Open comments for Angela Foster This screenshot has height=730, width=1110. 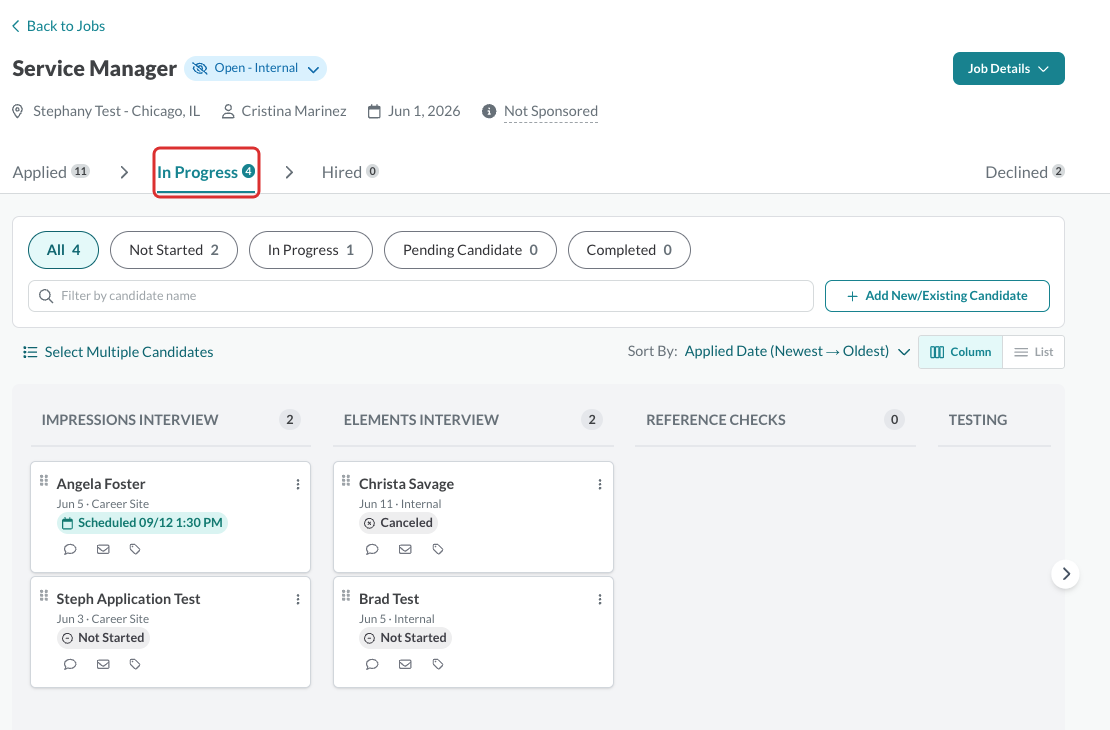point(69,549)
